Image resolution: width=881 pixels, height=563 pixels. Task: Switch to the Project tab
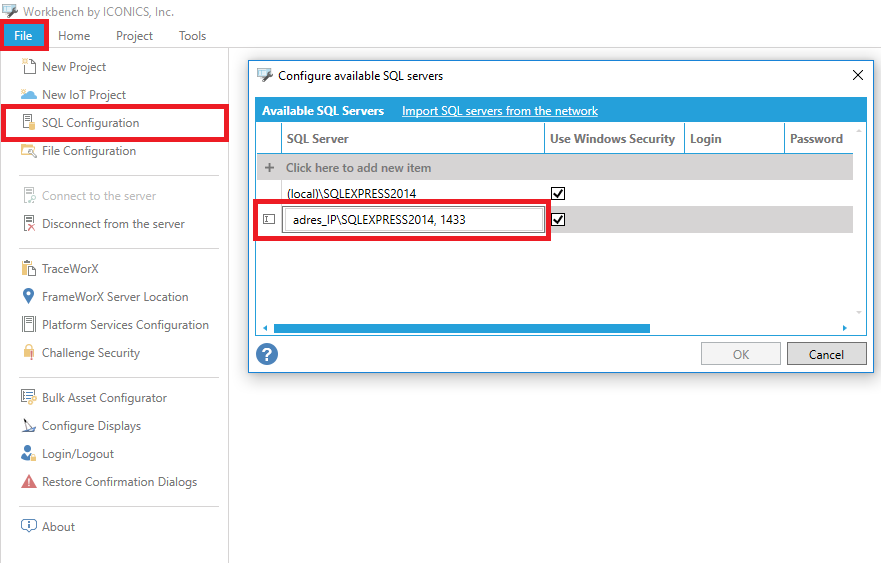pos(134,35)
